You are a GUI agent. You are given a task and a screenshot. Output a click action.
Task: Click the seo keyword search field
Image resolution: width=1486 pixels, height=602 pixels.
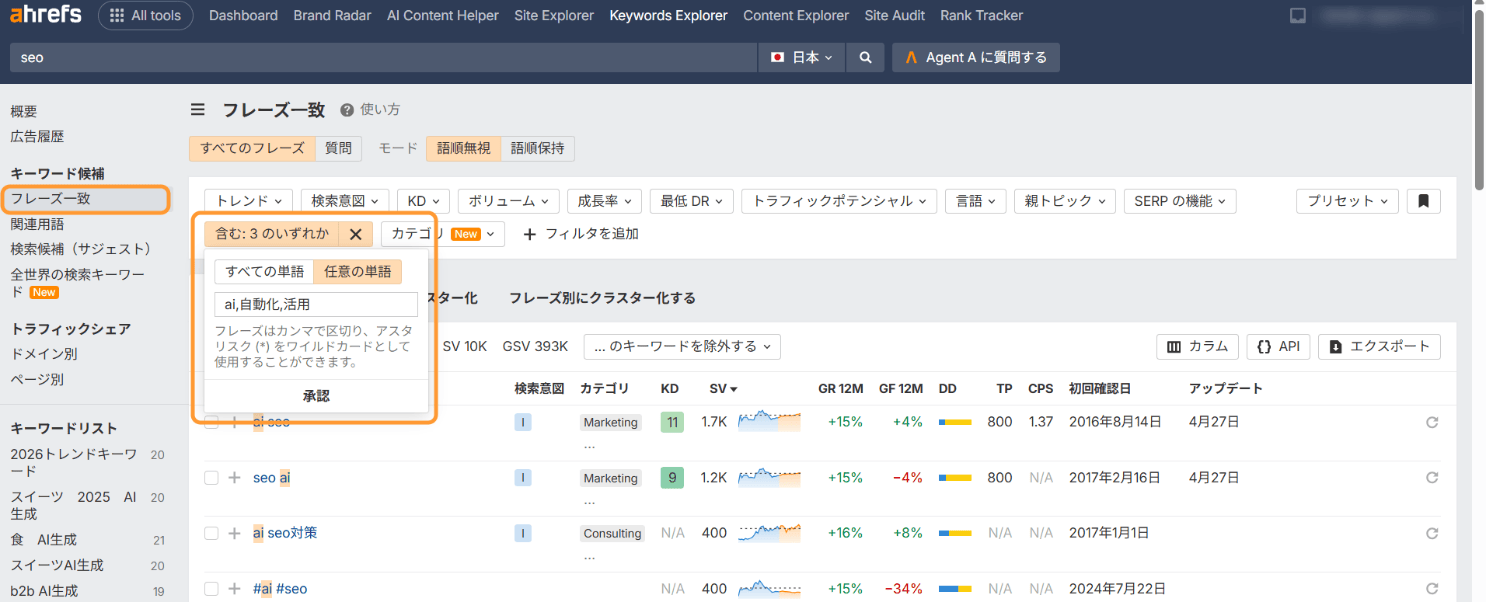[x=384, y=58]
